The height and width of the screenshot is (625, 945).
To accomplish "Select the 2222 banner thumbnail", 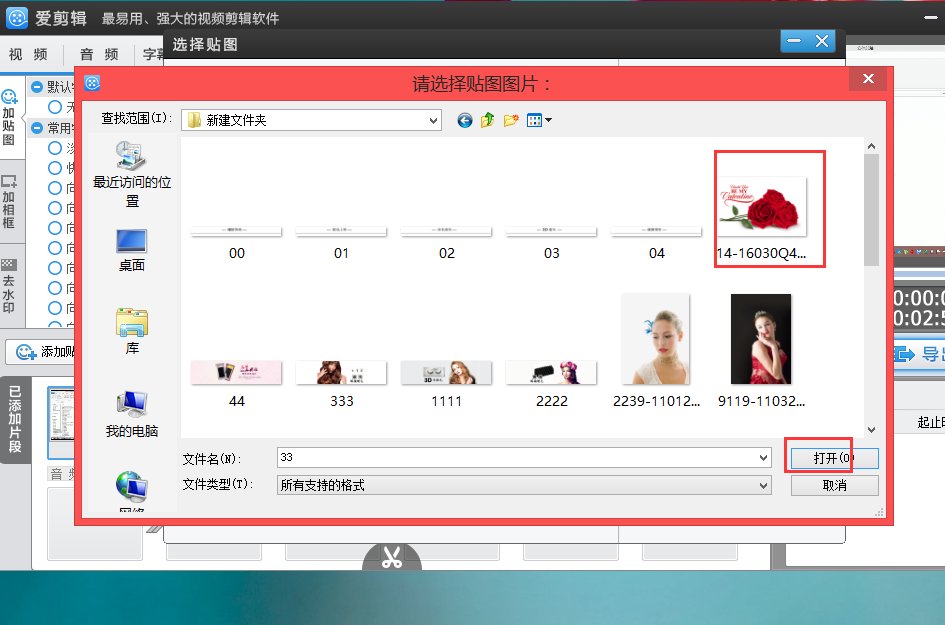I will (551, 374).
